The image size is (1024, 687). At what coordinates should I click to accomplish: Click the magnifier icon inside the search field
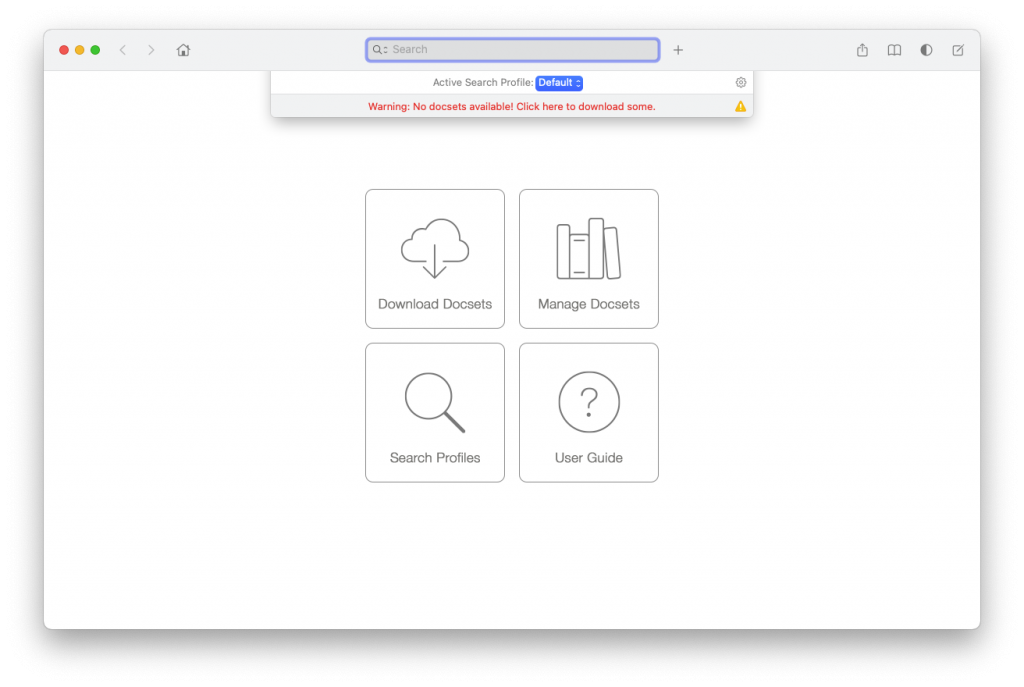point(378,50)
